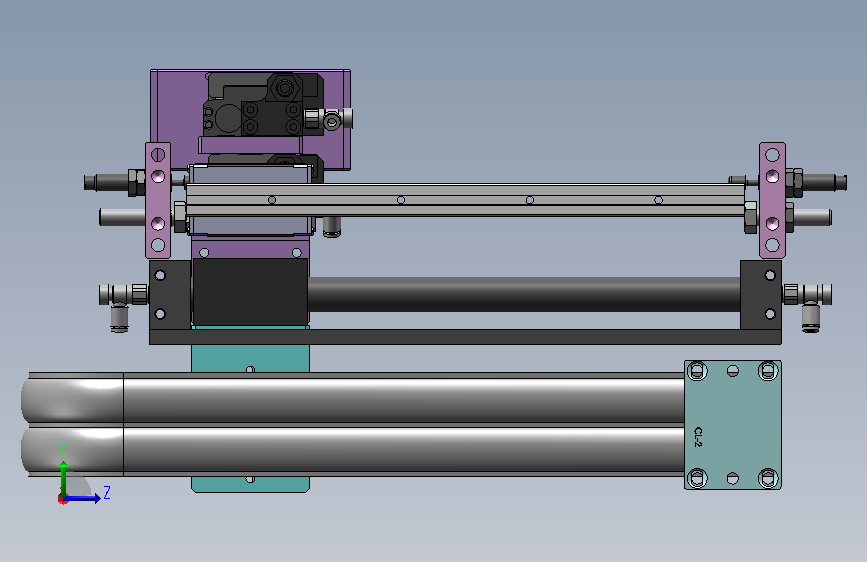Select the small purple plate above the black carriage
This screenshot has height=562, width=867.
pyautogui.click(x=250, y=247)
